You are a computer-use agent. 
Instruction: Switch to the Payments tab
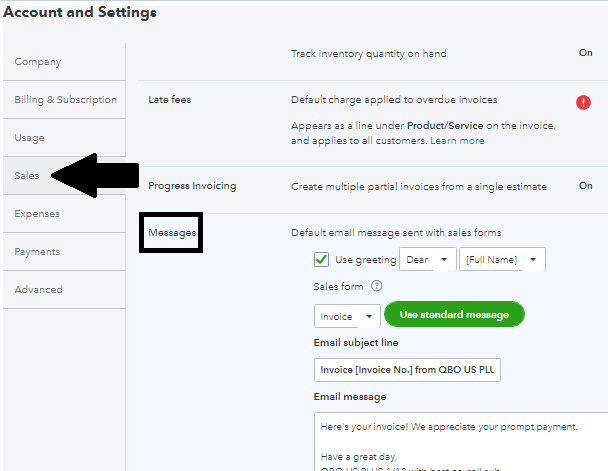point(37,252)
